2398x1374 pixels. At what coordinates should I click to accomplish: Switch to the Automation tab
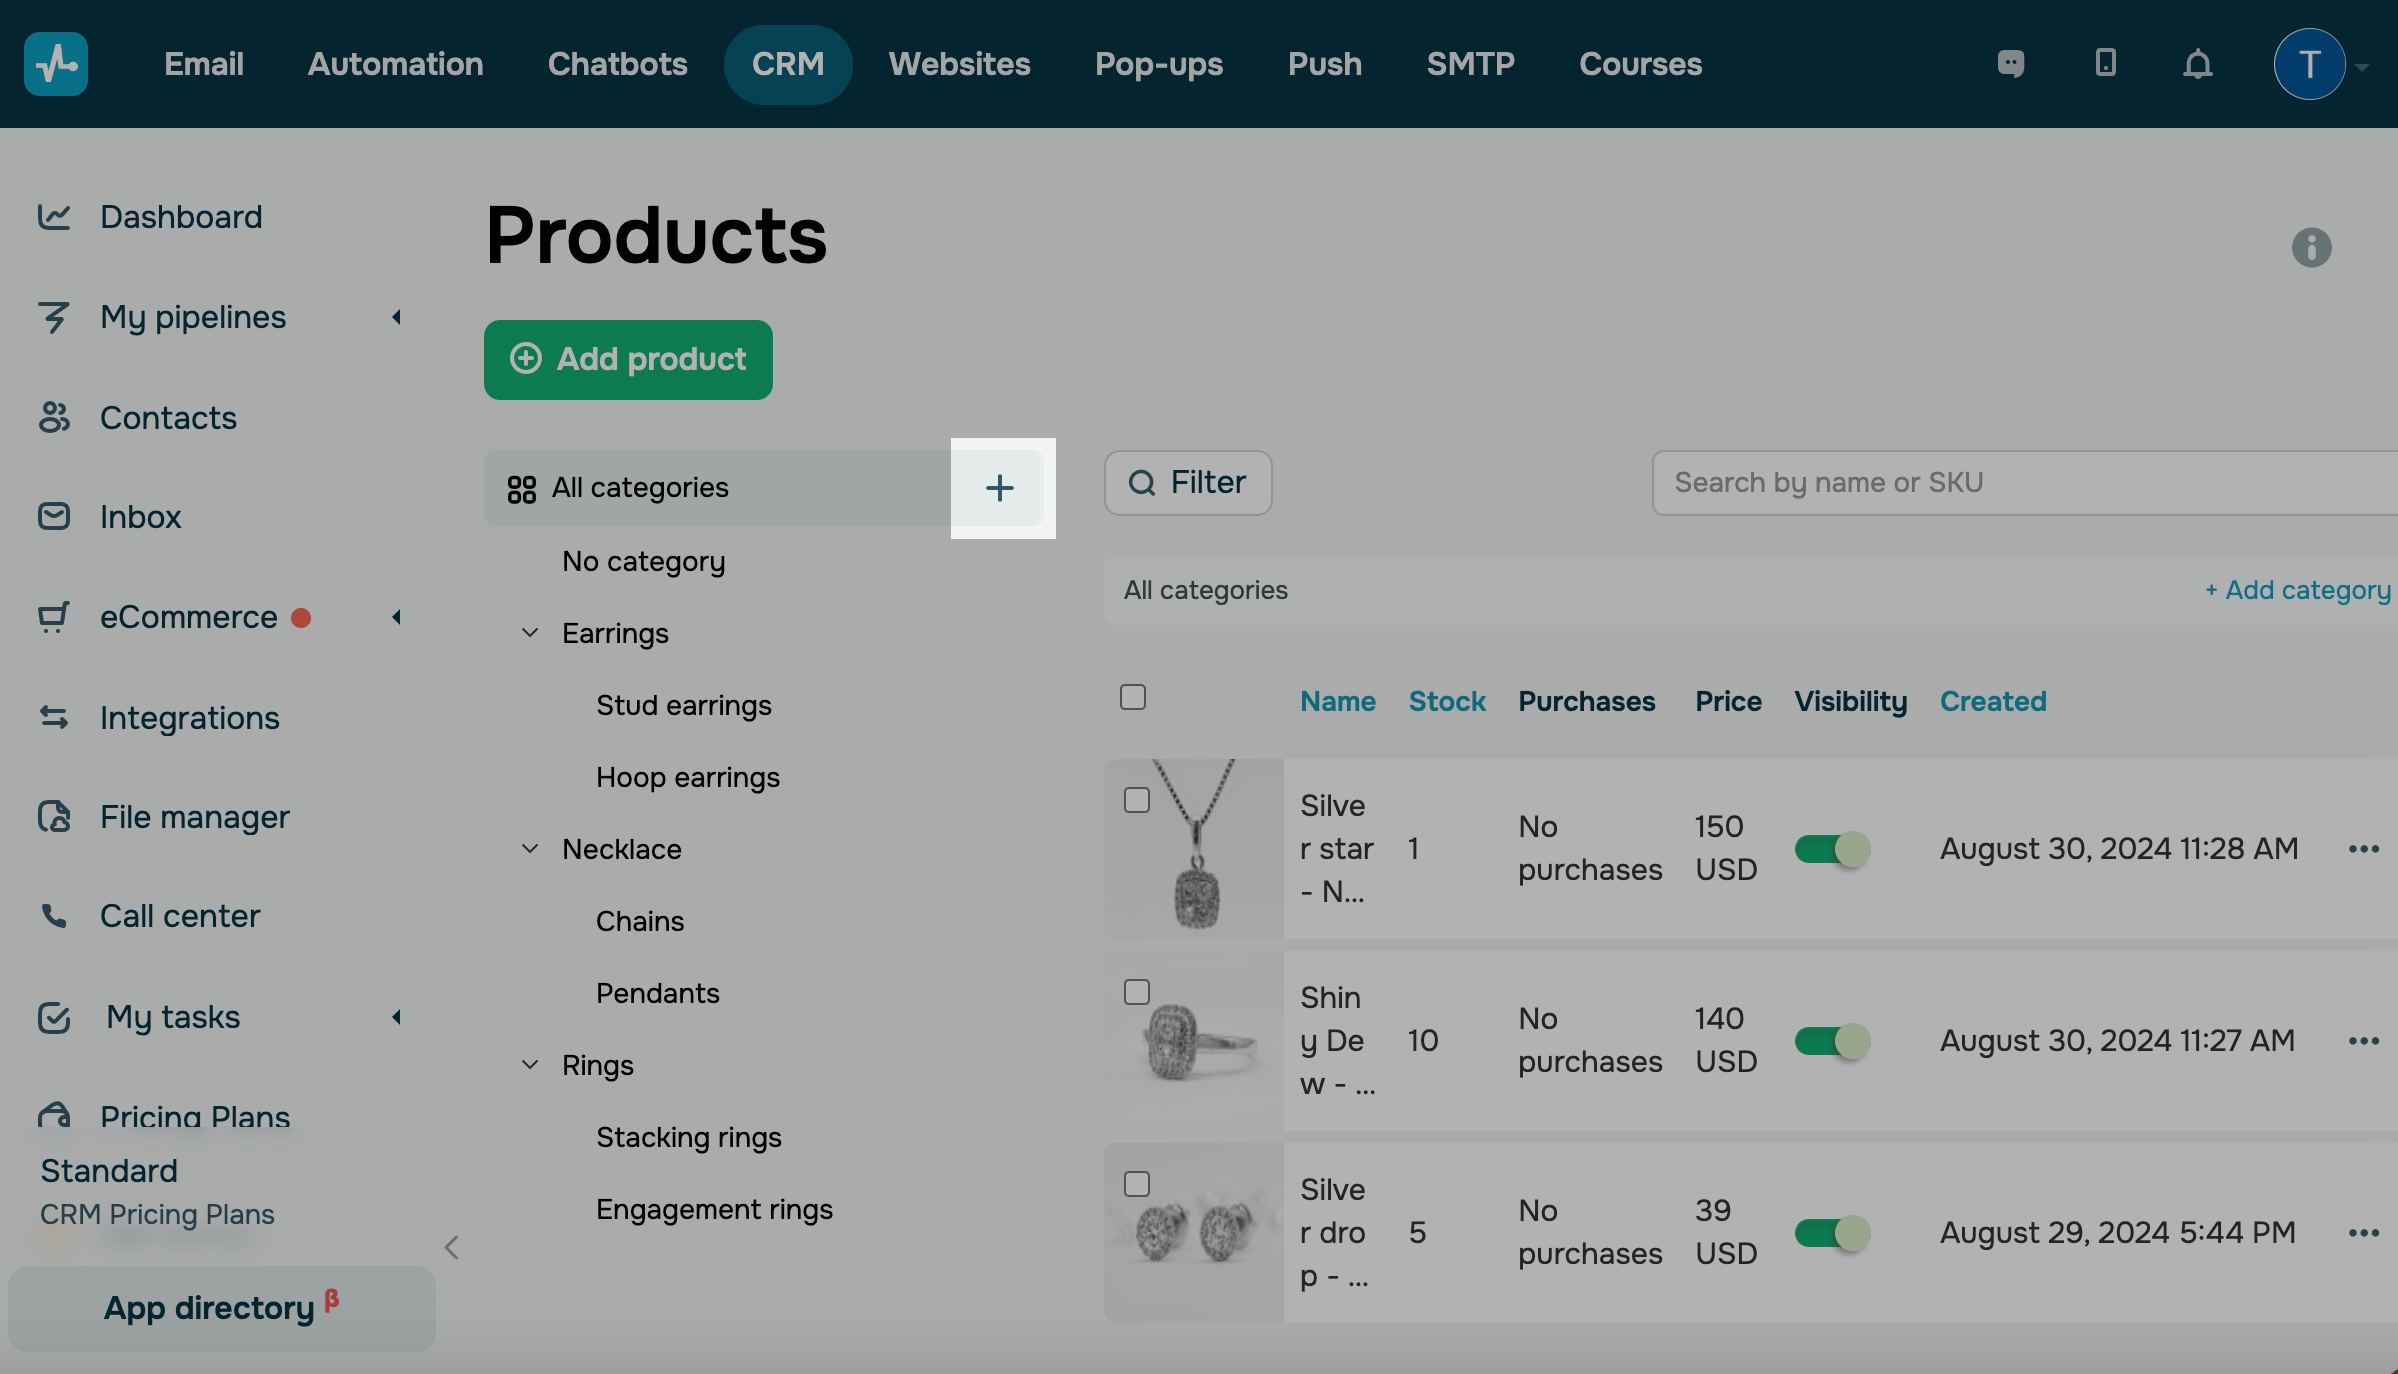395,64
